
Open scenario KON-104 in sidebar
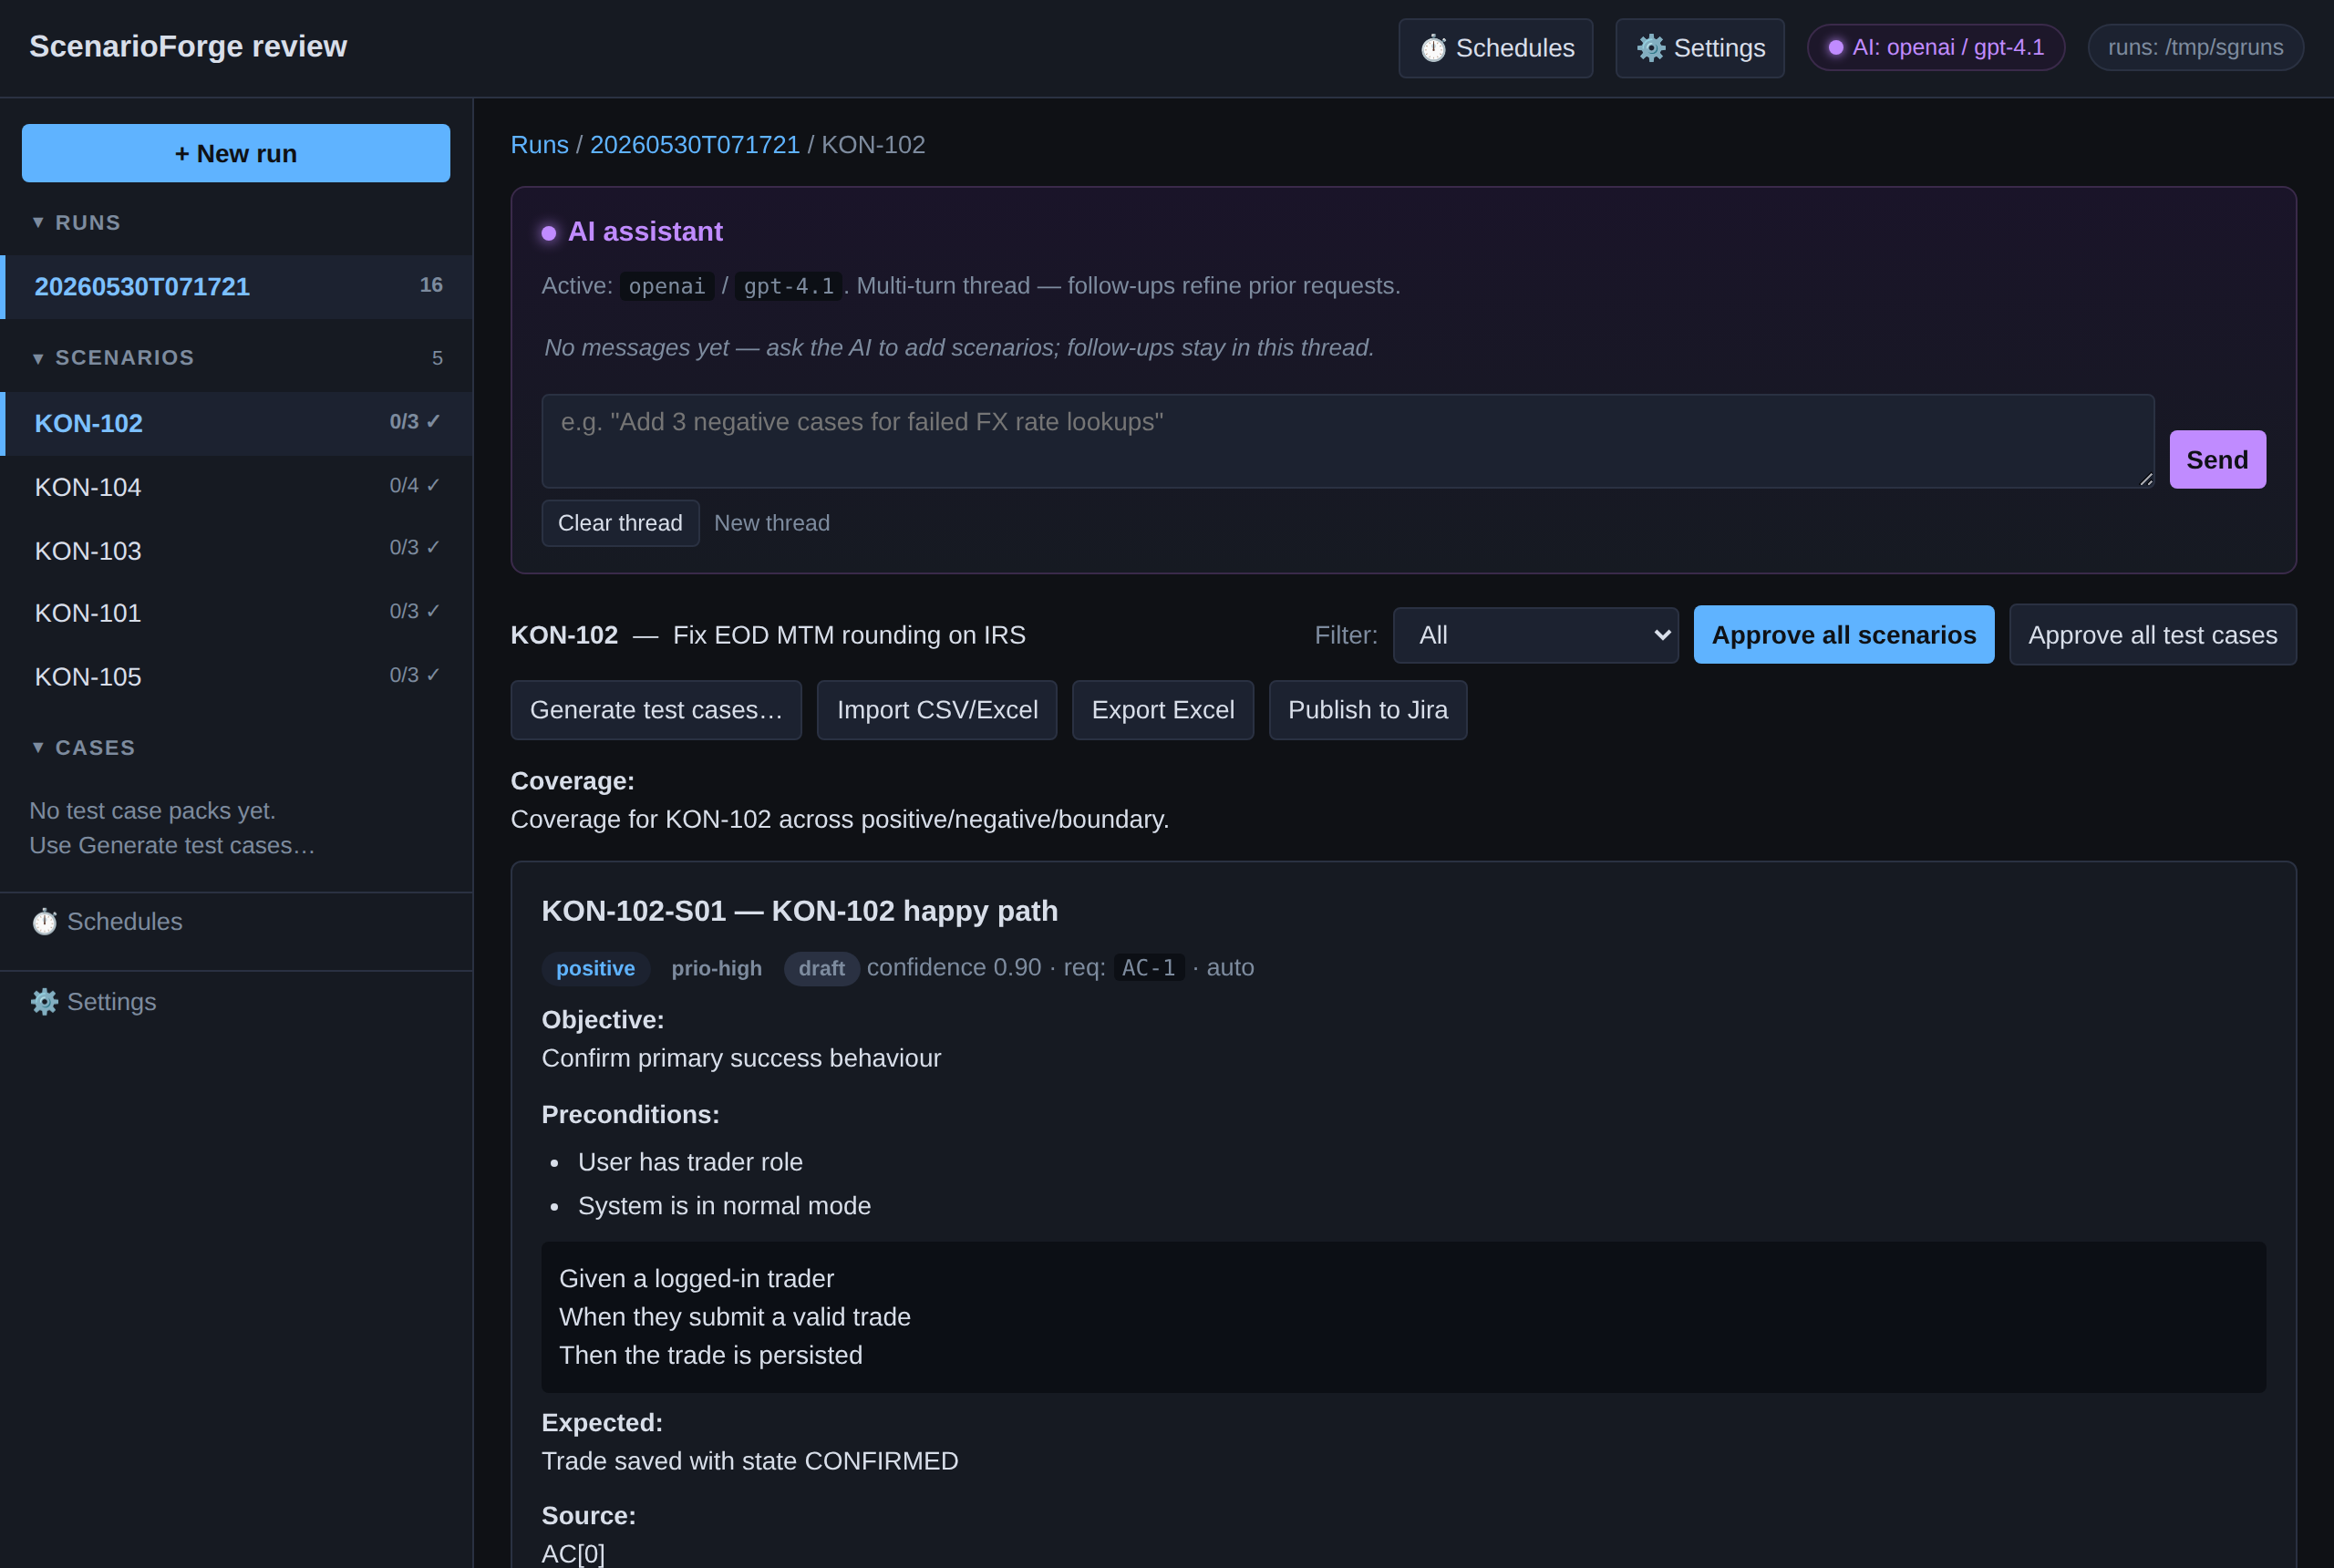236,487
